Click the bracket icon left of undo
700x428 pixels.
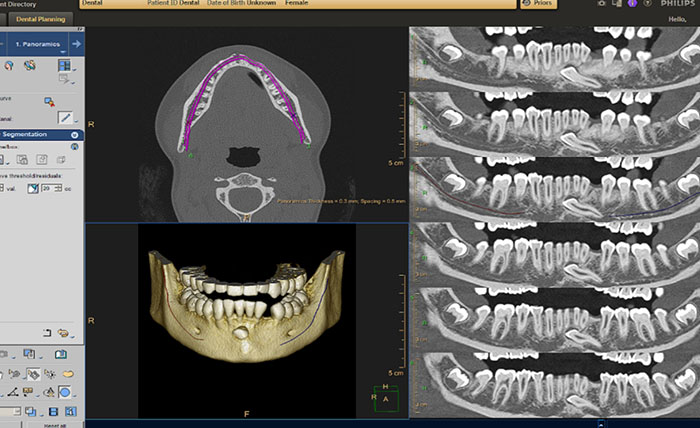coord(47,333)
